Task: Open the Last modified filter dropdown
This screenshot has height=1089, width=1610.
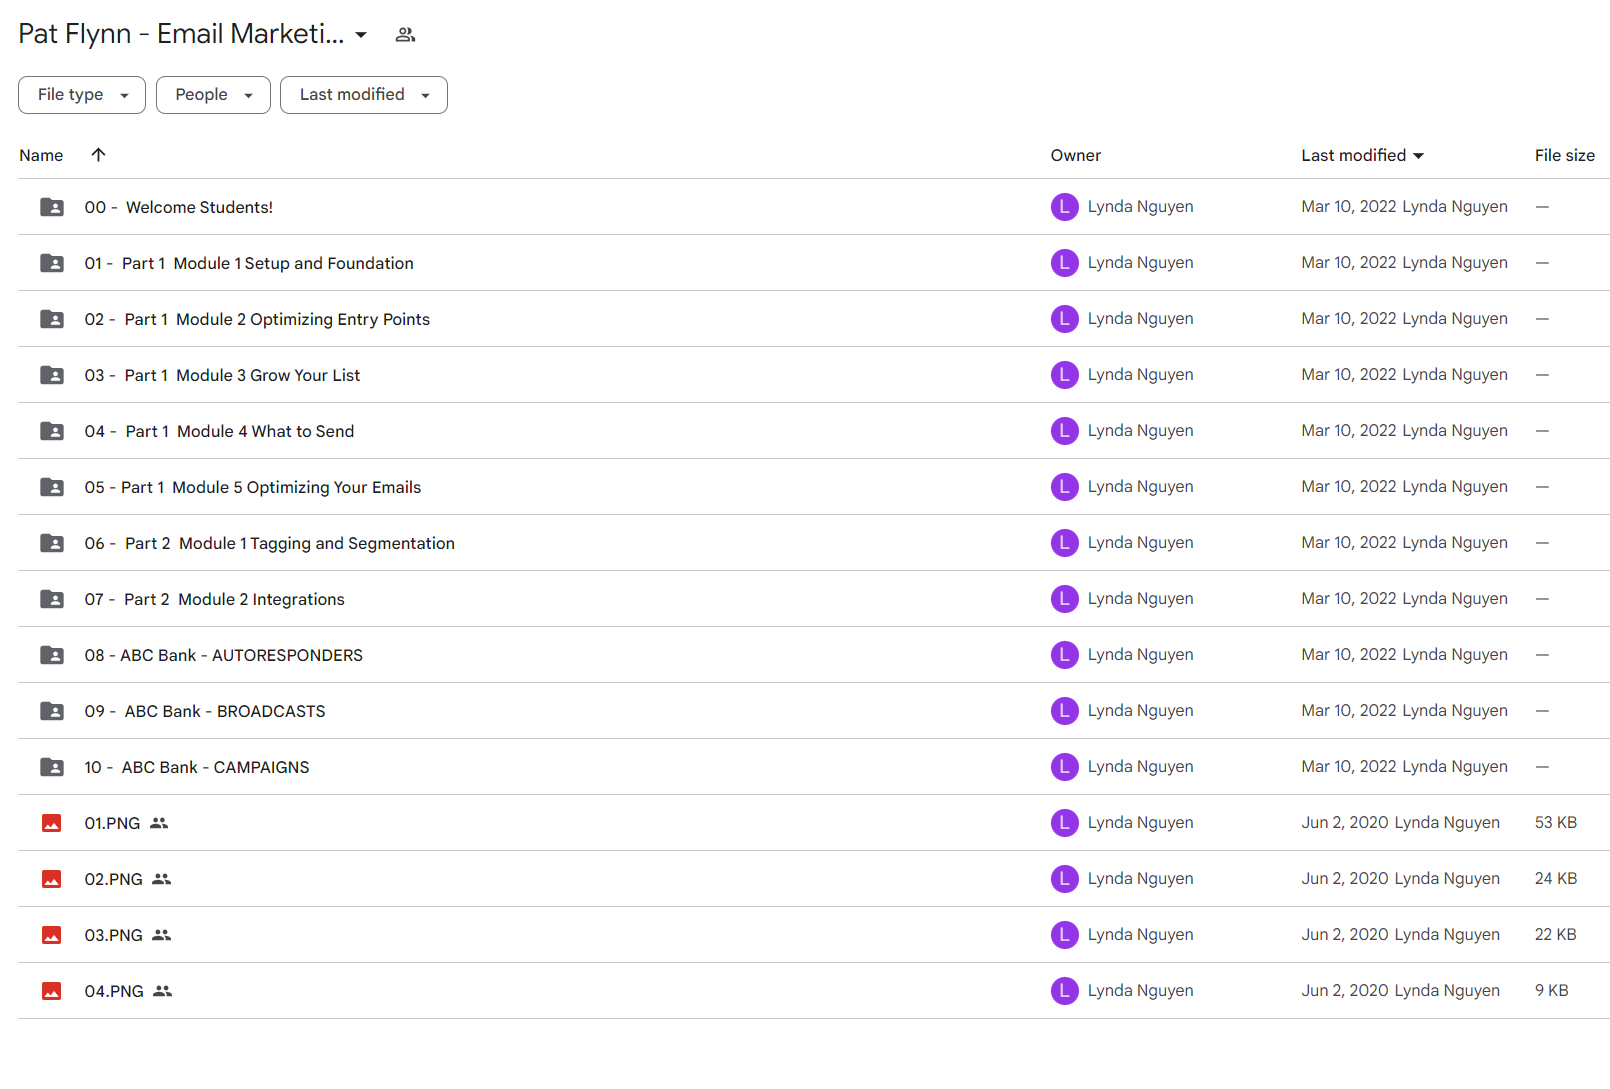Action: [364, 95]
